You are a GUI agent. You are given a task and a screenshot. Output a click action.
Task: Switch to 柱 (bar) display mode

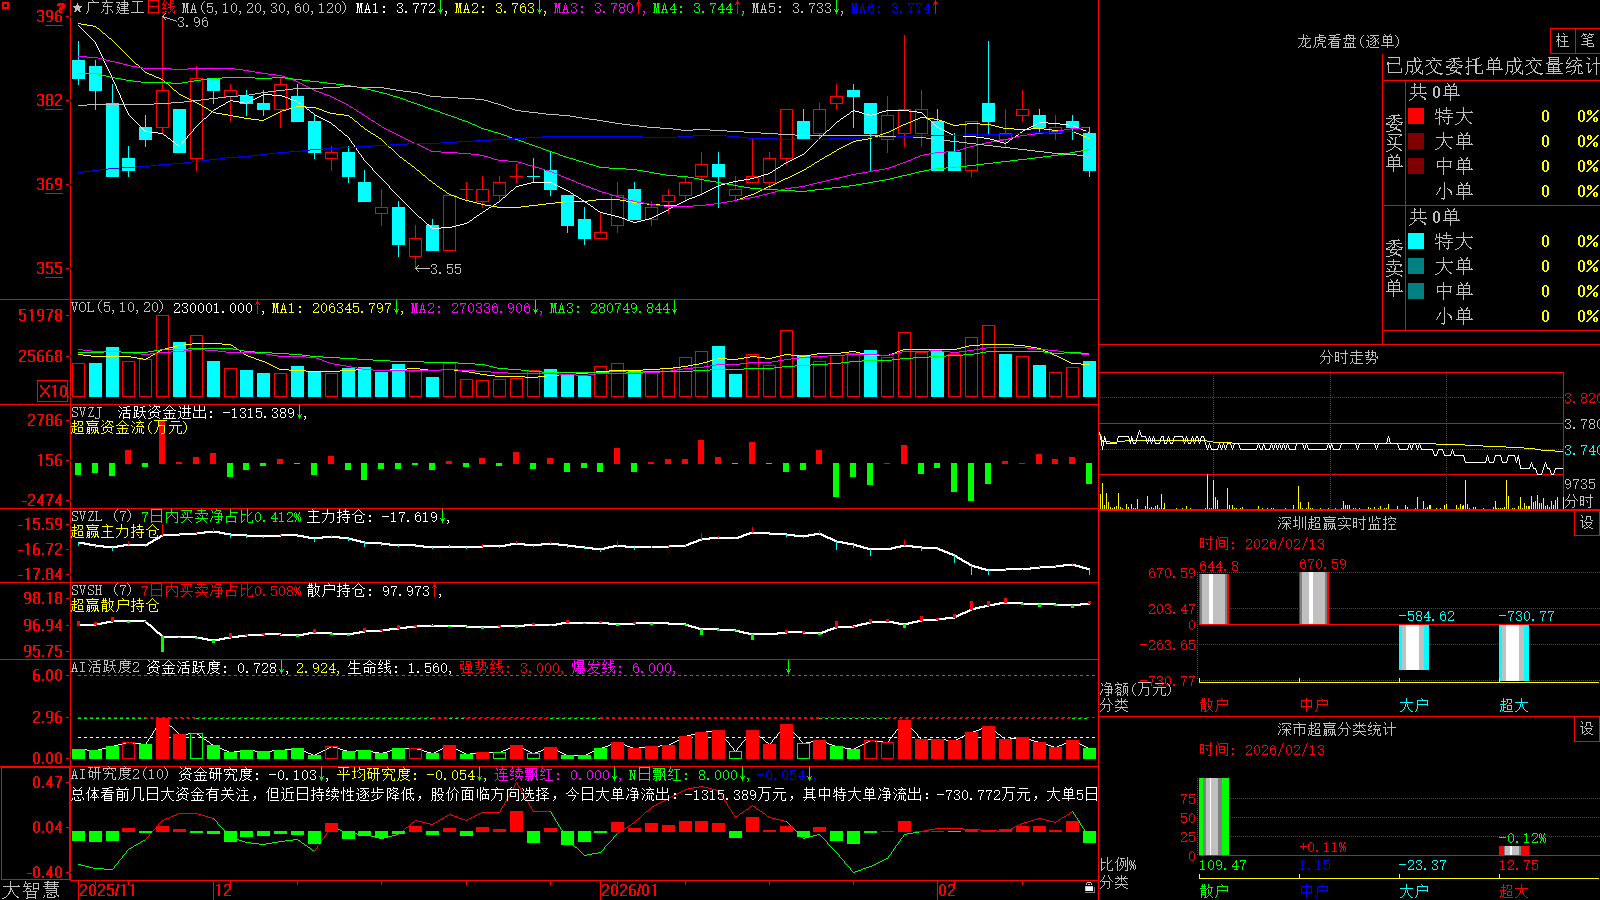[x=1562, y=41]
